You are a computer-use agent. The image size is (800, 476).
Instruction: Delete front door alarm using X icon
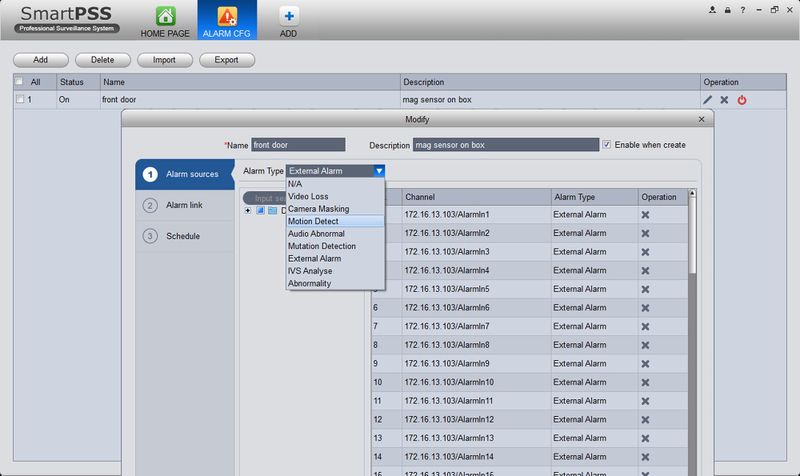click(x=724, y=100)
